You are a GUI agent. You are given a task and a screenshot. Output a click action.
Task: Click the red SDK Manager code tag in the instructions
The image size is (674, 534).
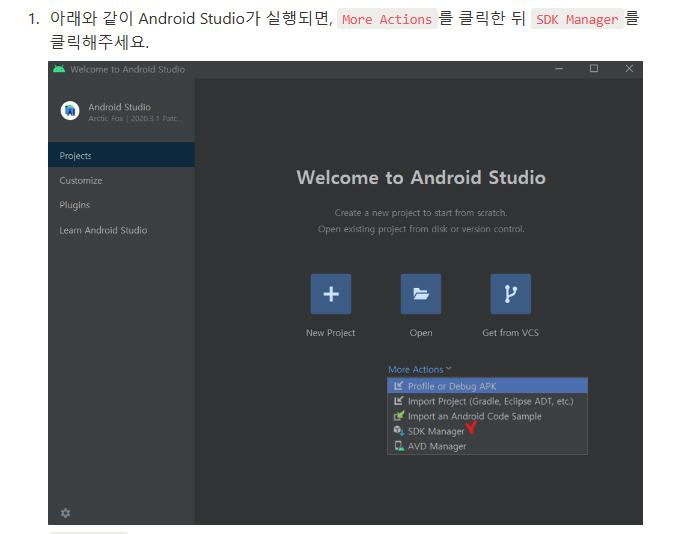(577, 19)
